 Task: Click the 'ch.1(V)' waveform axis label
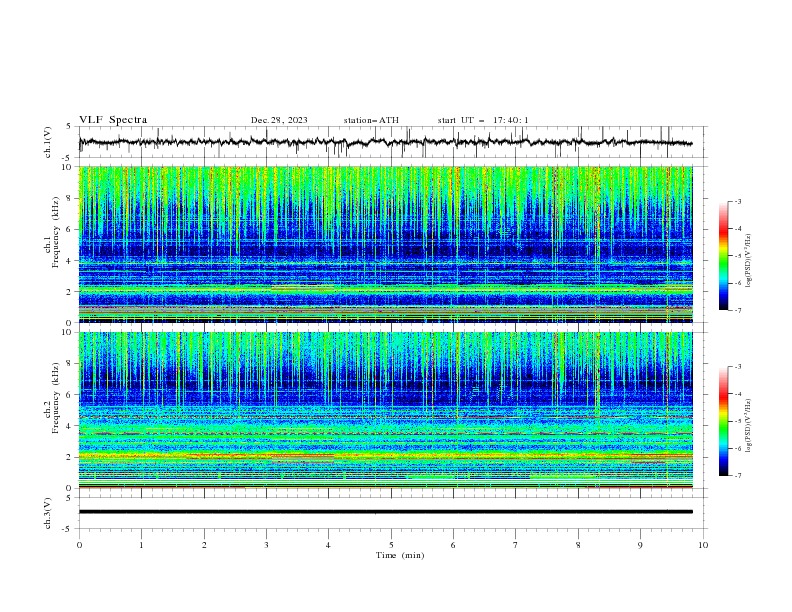tap(48, 142)
